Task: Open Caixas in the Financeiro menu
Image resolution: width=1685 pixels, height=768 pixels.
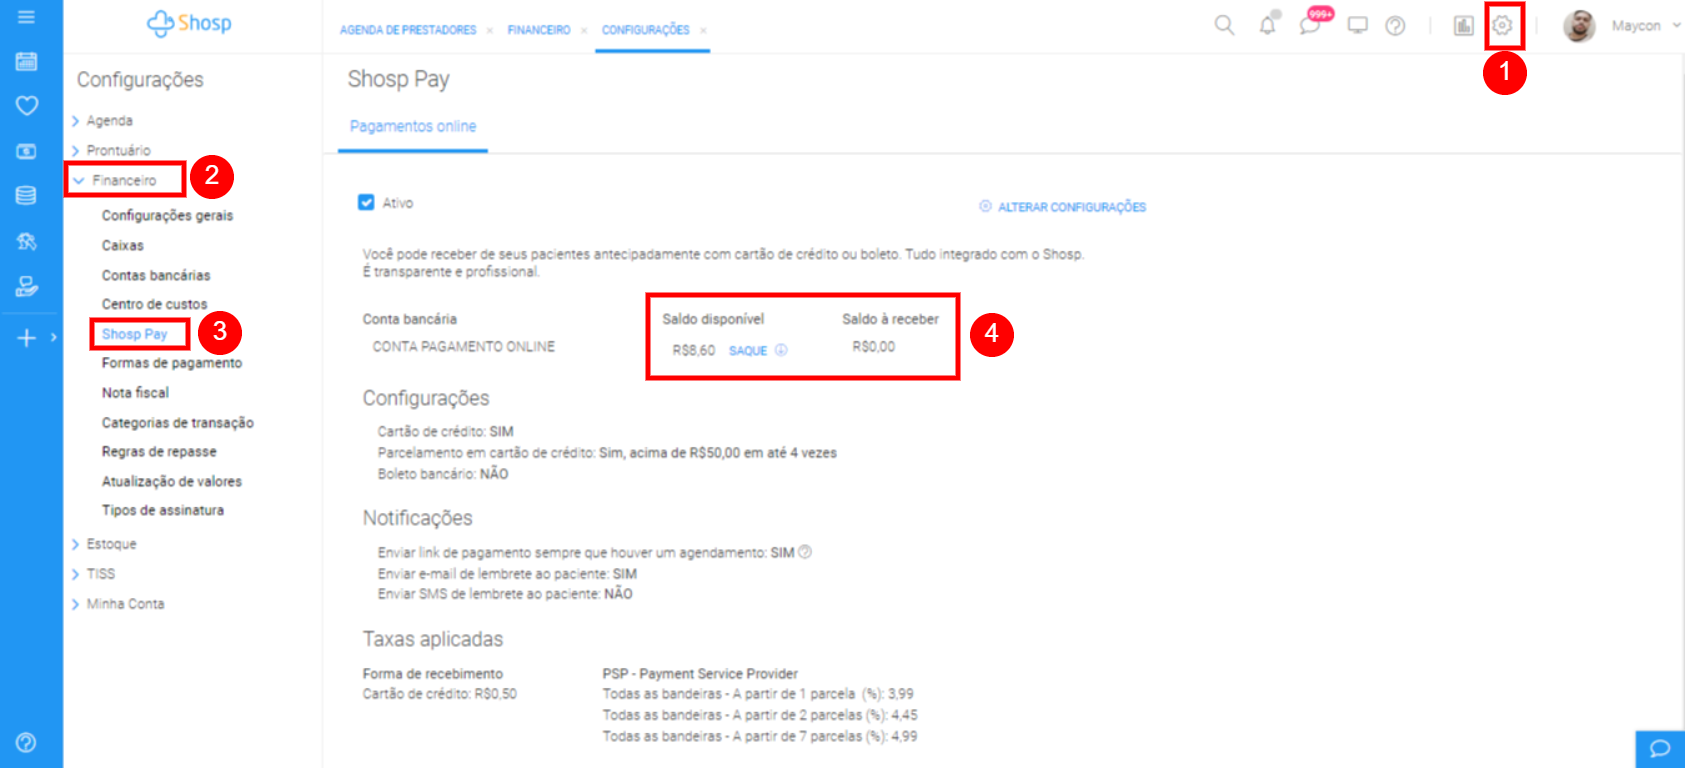Action: [x=122, y=245]
